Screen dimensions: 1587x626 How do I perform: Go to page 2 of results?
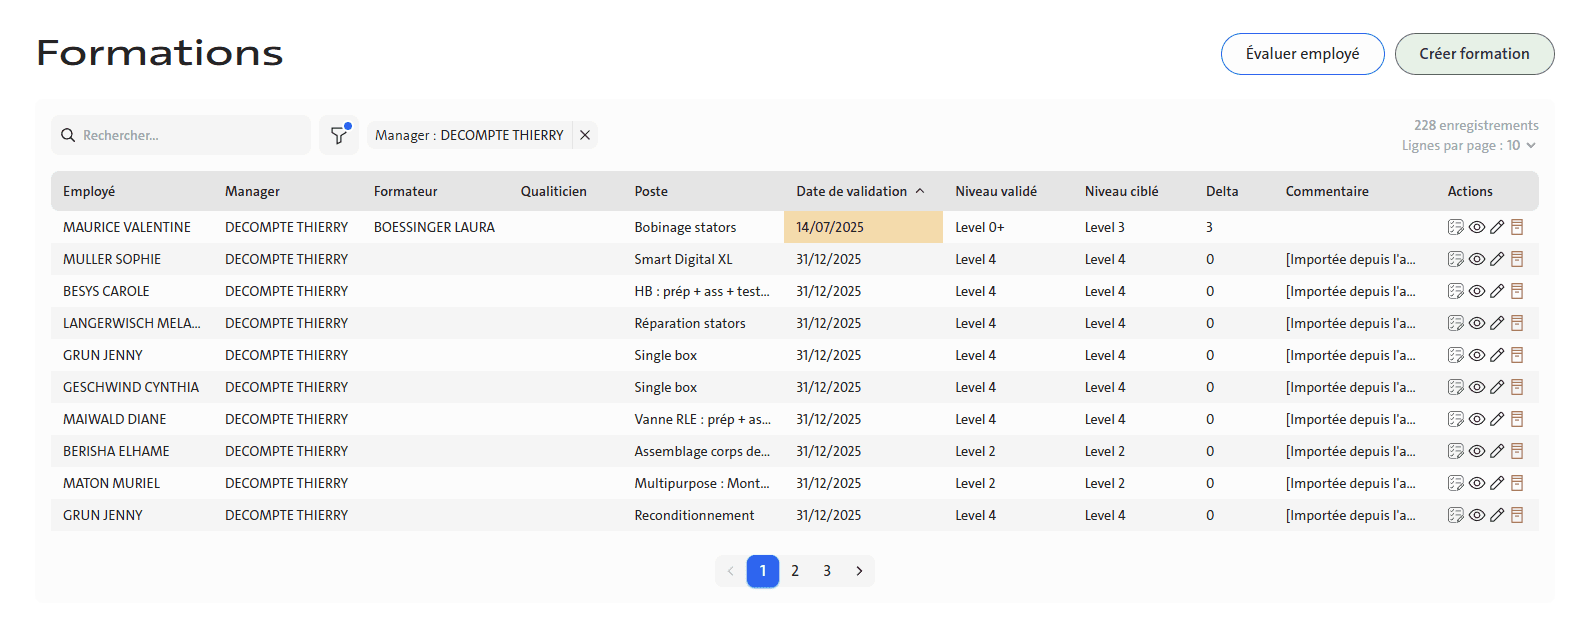(795, 571)
